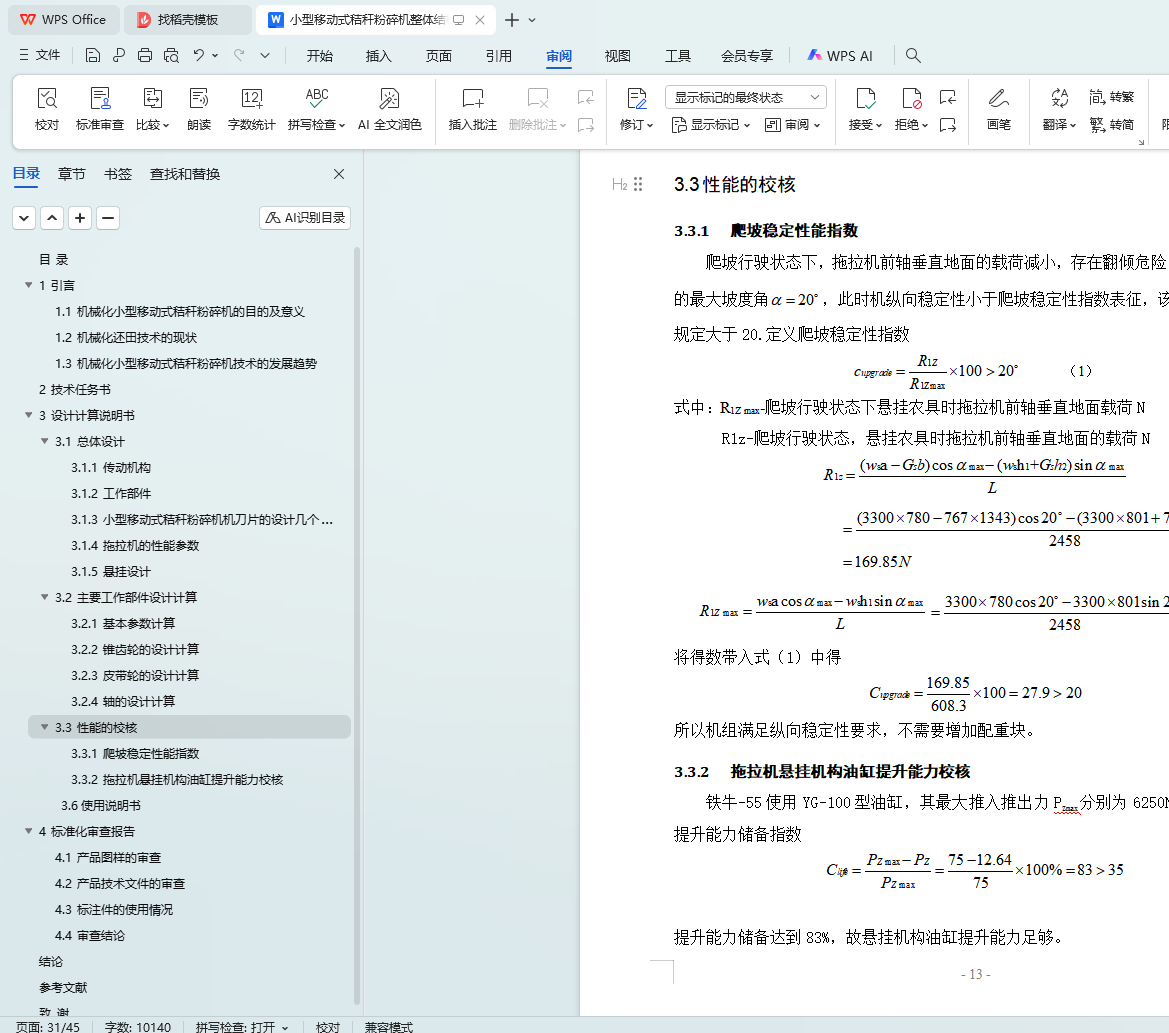The width and height of the screenshot is (1169, 1033).
Task: Collapse the 3.3 性能的校核 node
Action: tap(45, 727)
